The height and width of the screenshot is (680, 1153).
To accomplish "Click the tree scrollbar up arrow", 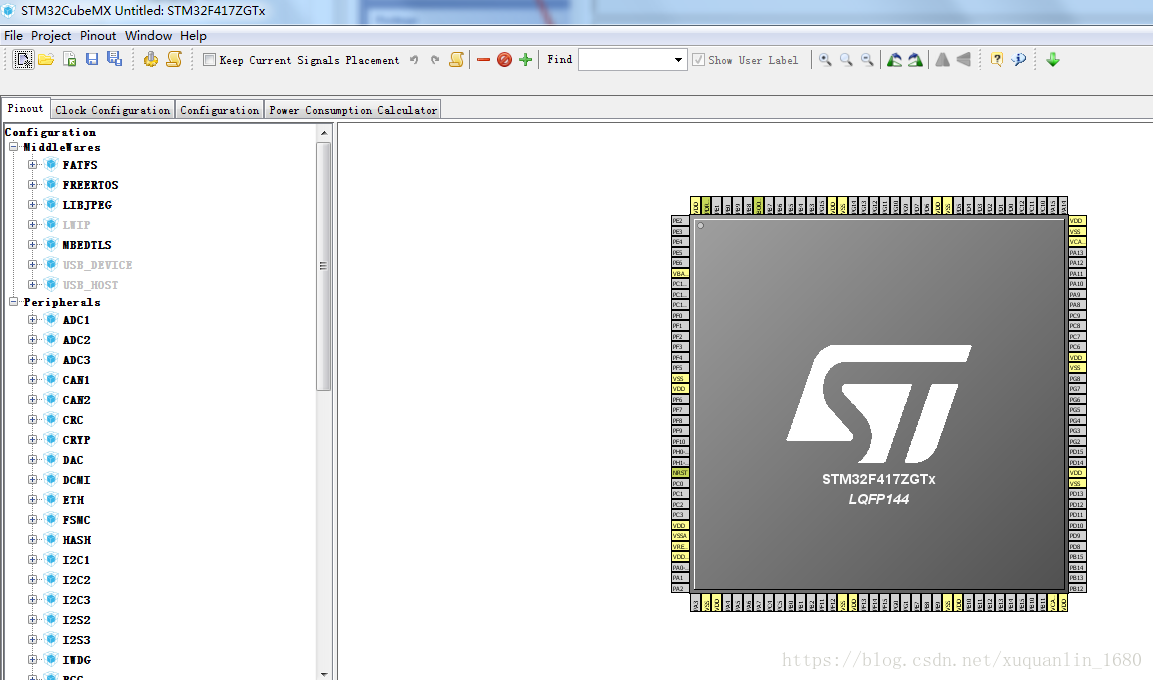I will coord(324,133).
